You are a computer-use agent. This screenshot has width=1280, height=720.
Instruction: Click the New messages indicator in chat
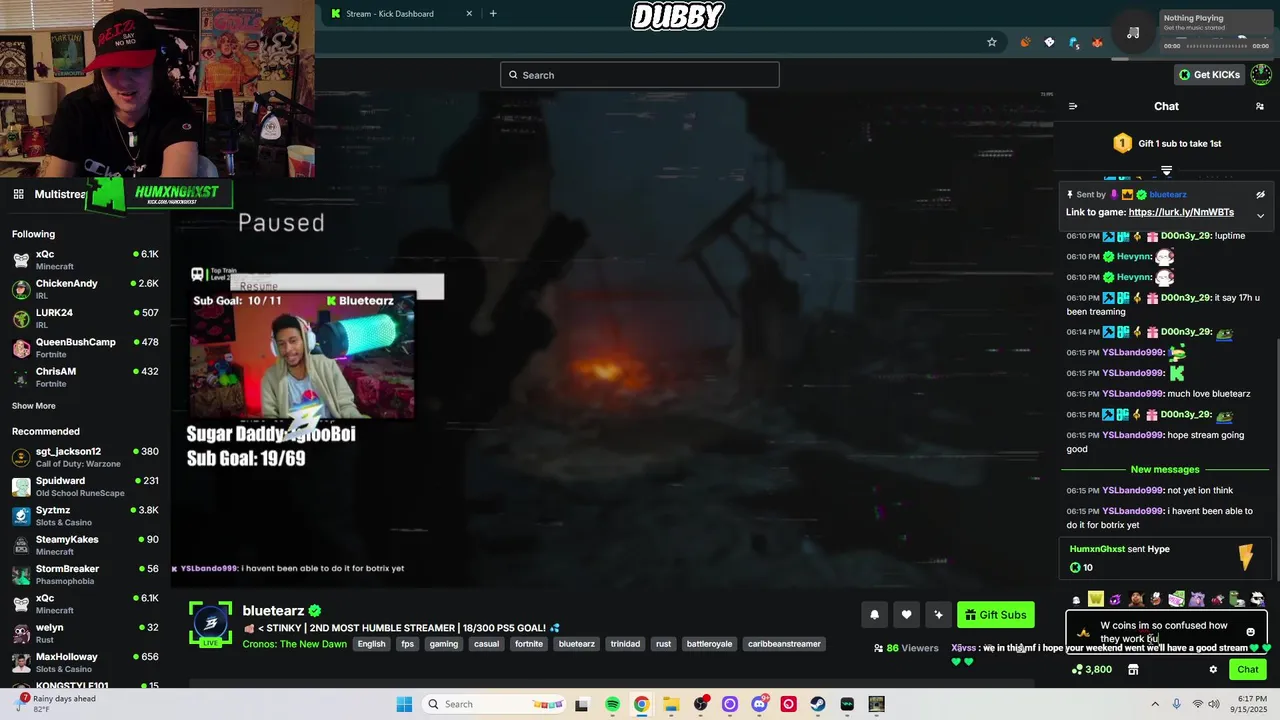point(1165,470)
